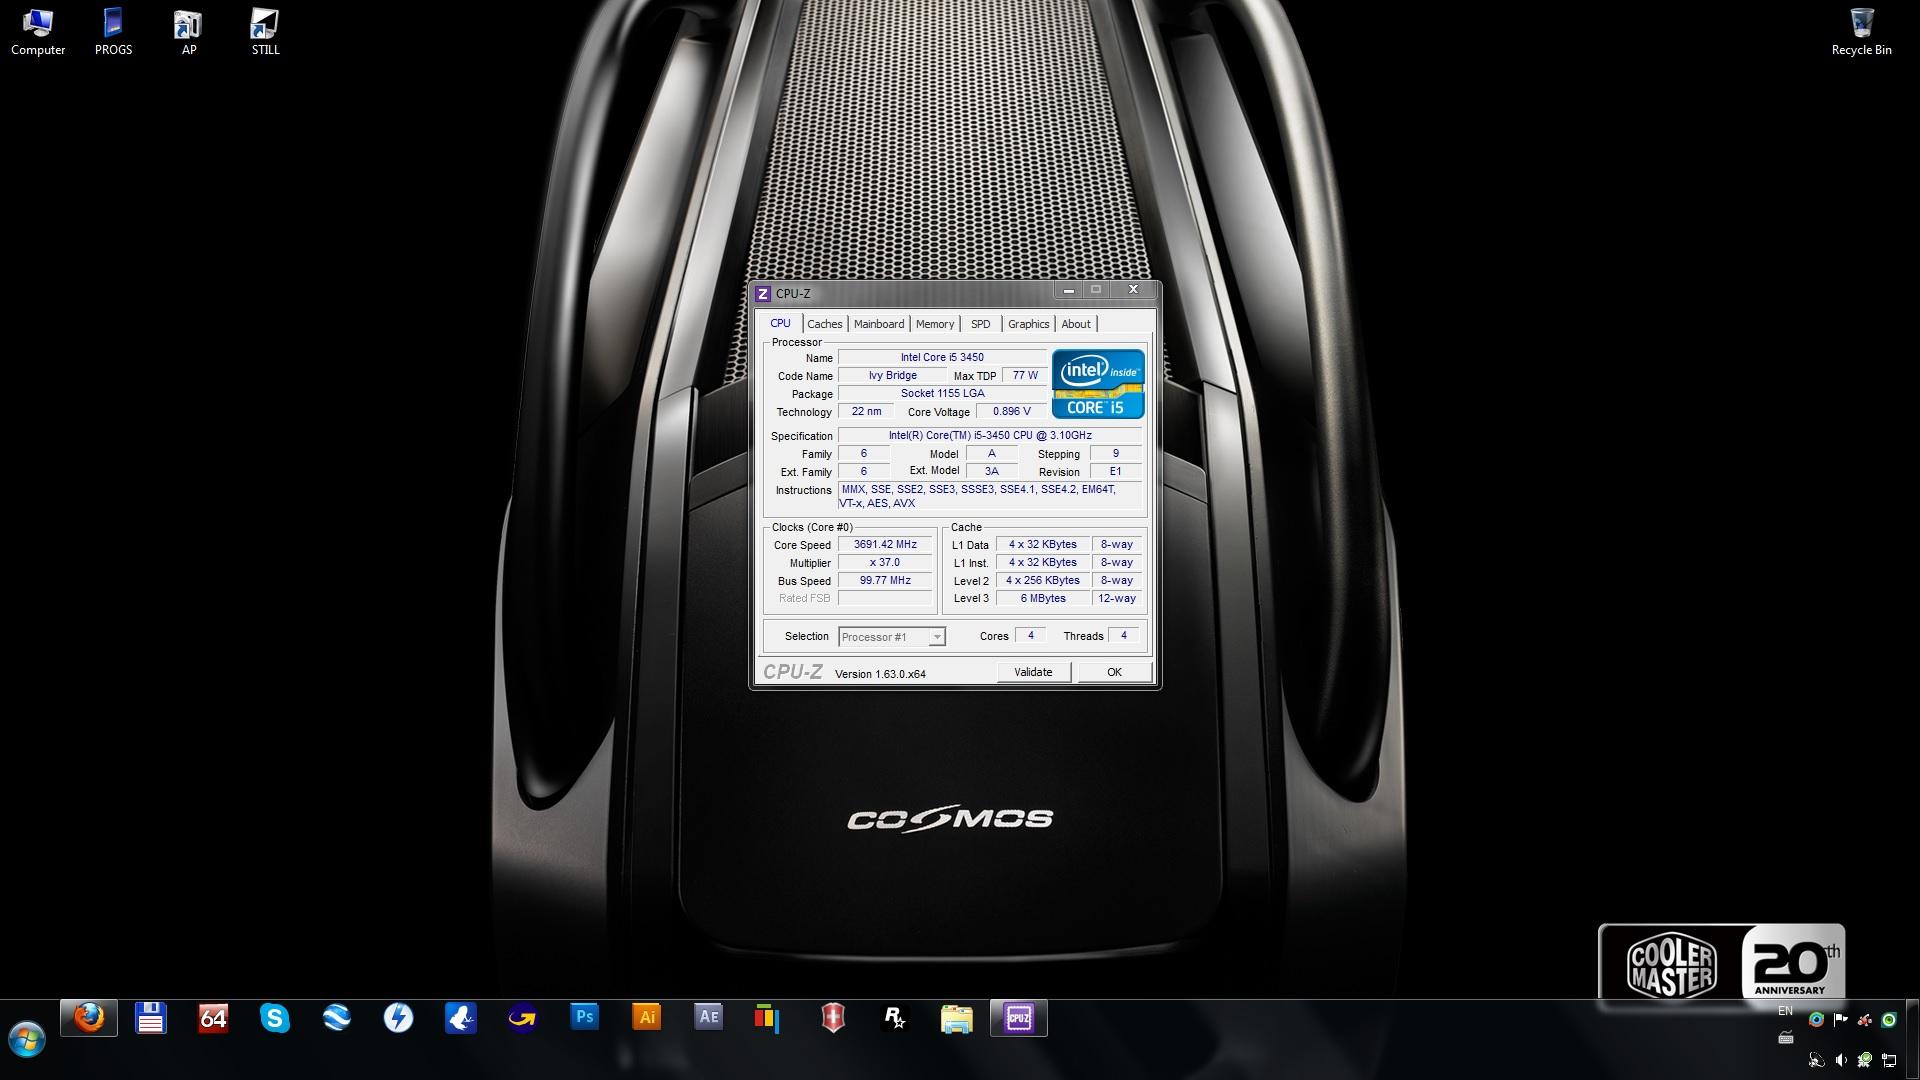1920x1080 pixels.
Task: Open the blue lightning bolt taskbar icon
Action: point(399,1018)
